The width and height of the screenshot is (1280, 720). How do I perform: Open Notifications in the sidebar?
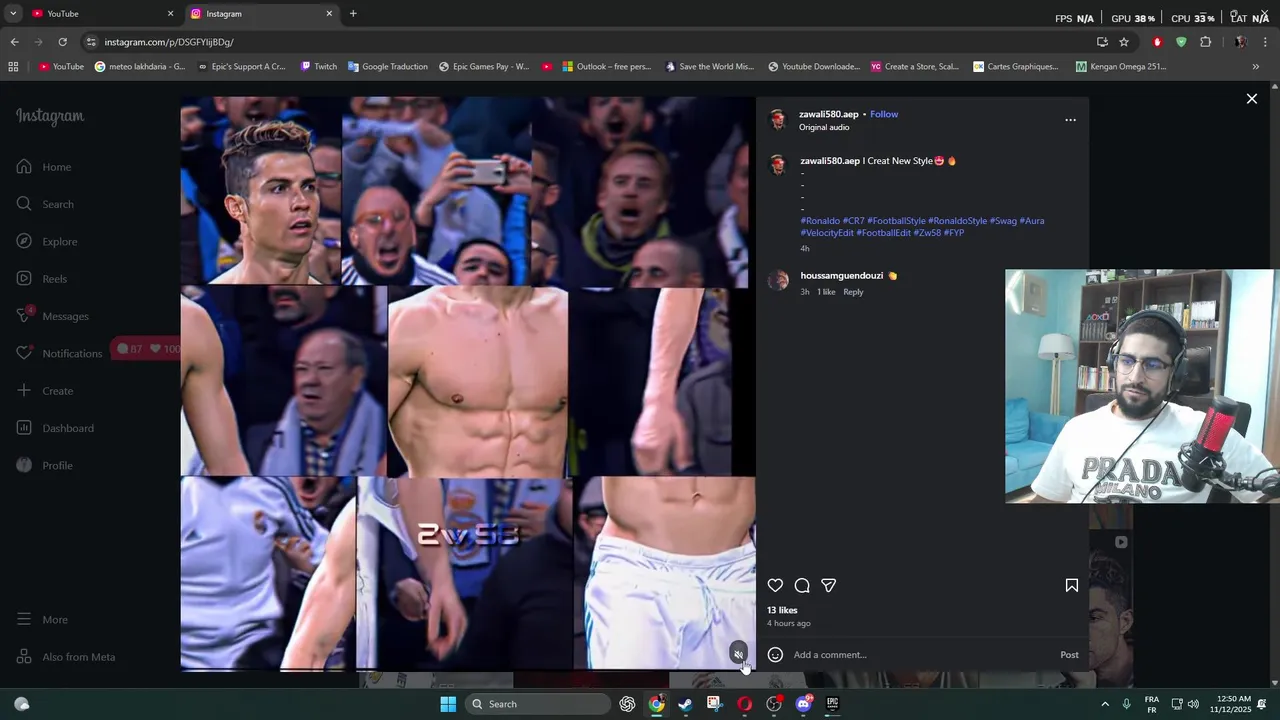[59, 353]
